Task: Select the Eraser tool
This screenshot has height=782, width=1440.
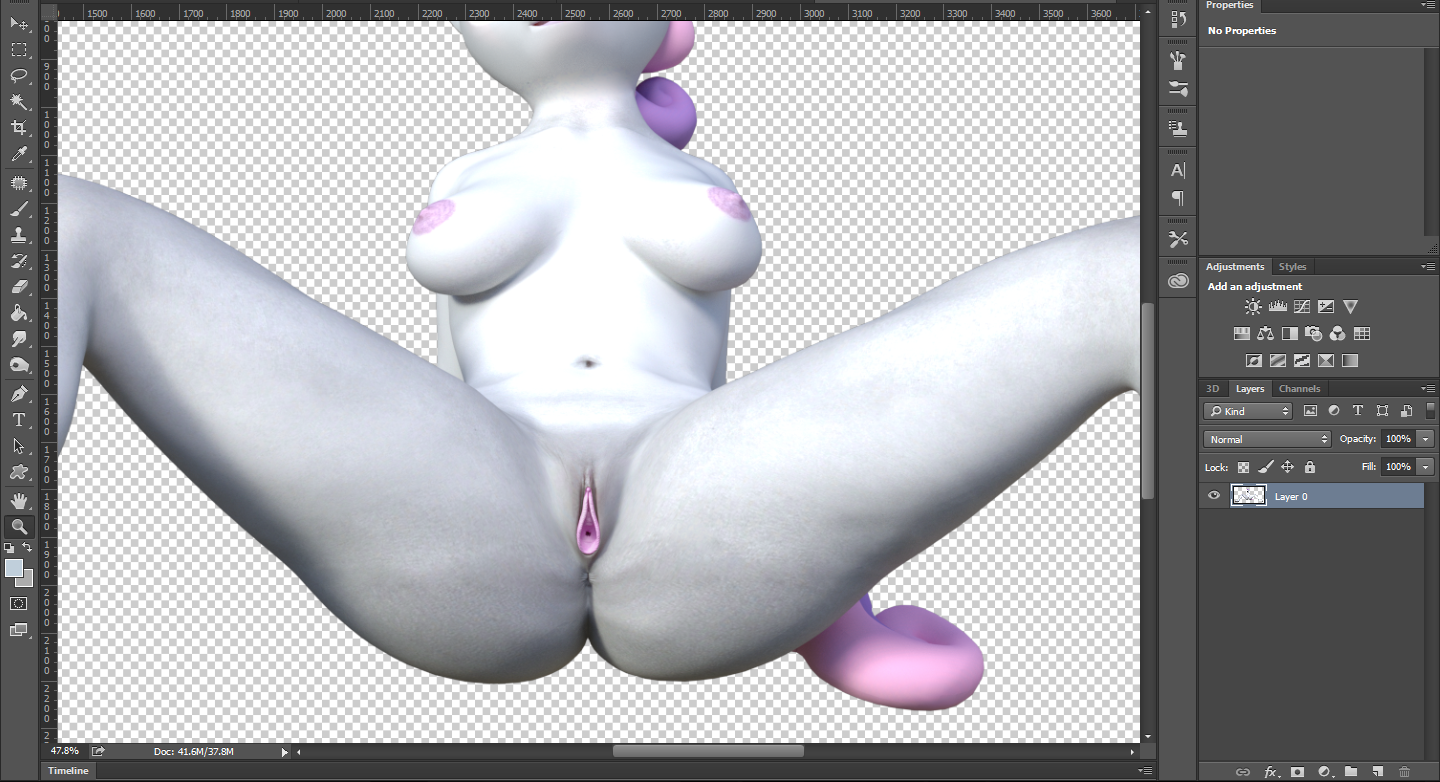Action: 19,287
